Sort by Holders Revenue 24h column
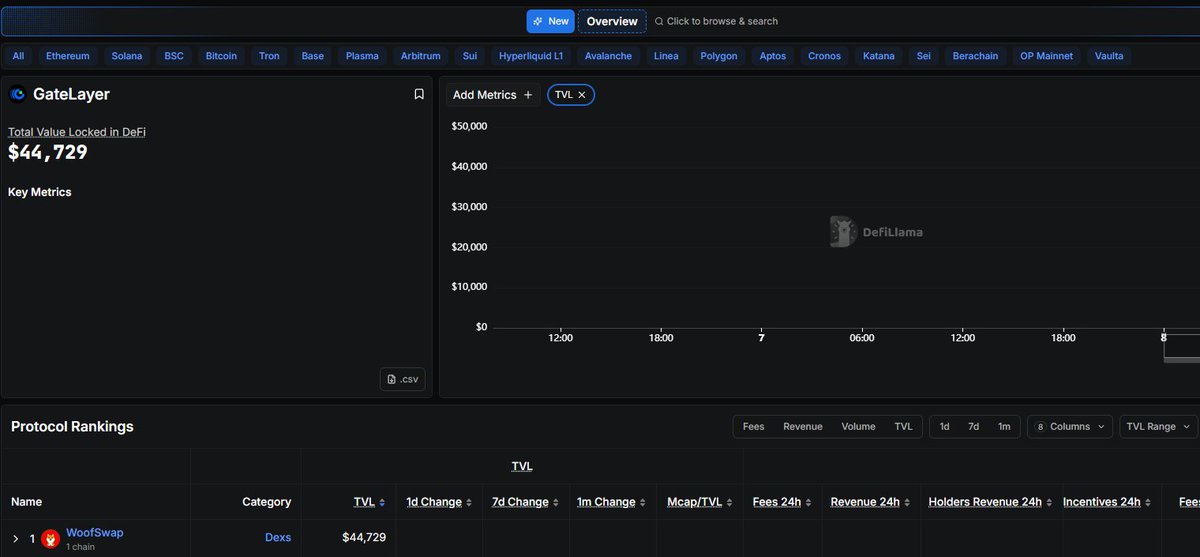The width and height of the screenshot is (1200, 557). (990, 502)
